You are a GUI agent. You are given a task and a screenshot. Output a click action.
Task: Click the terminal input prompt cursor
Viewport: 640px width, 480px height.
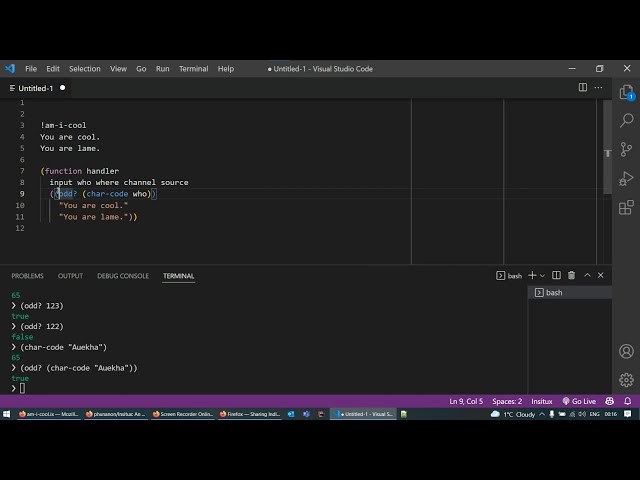pyautogui.click(x=22, y=388)
